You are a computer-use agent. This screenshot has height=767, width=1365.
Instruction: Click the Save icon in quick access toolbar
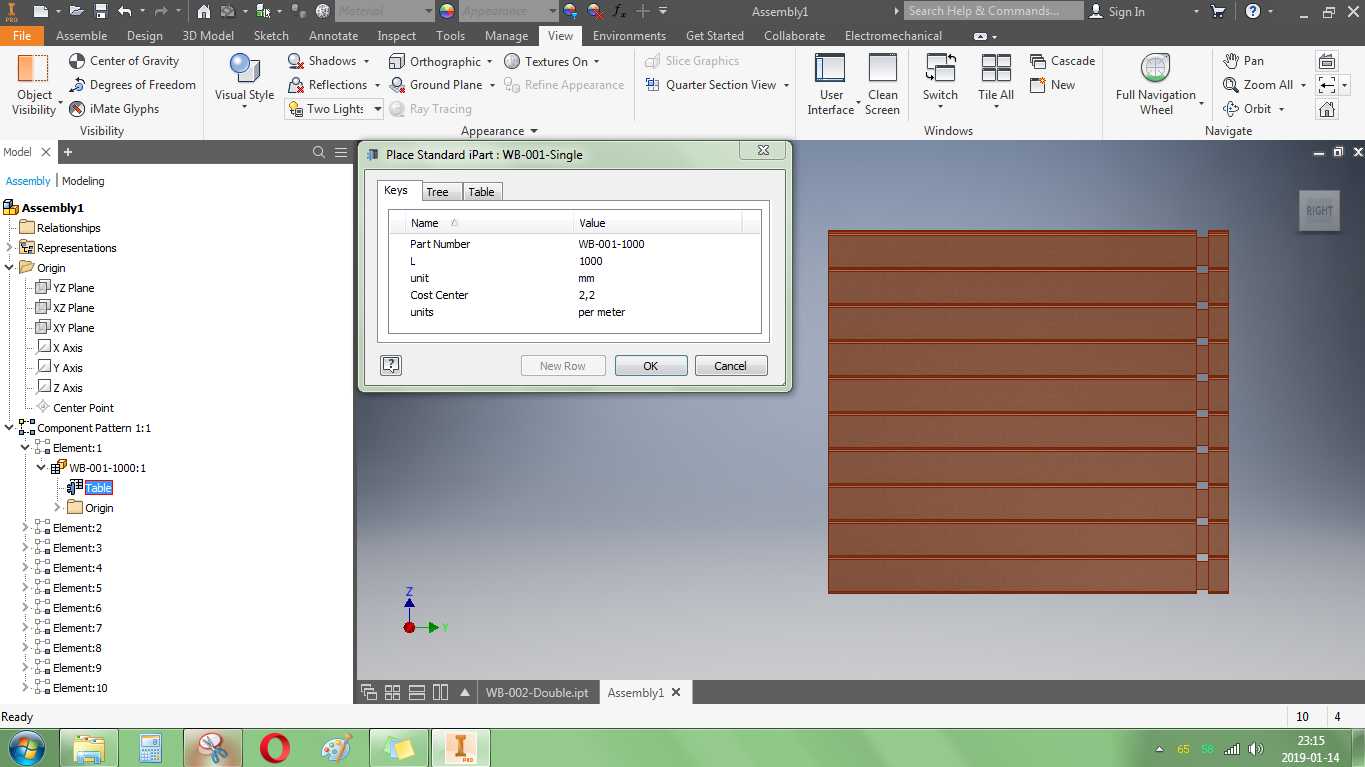click(x=101, y=12)
